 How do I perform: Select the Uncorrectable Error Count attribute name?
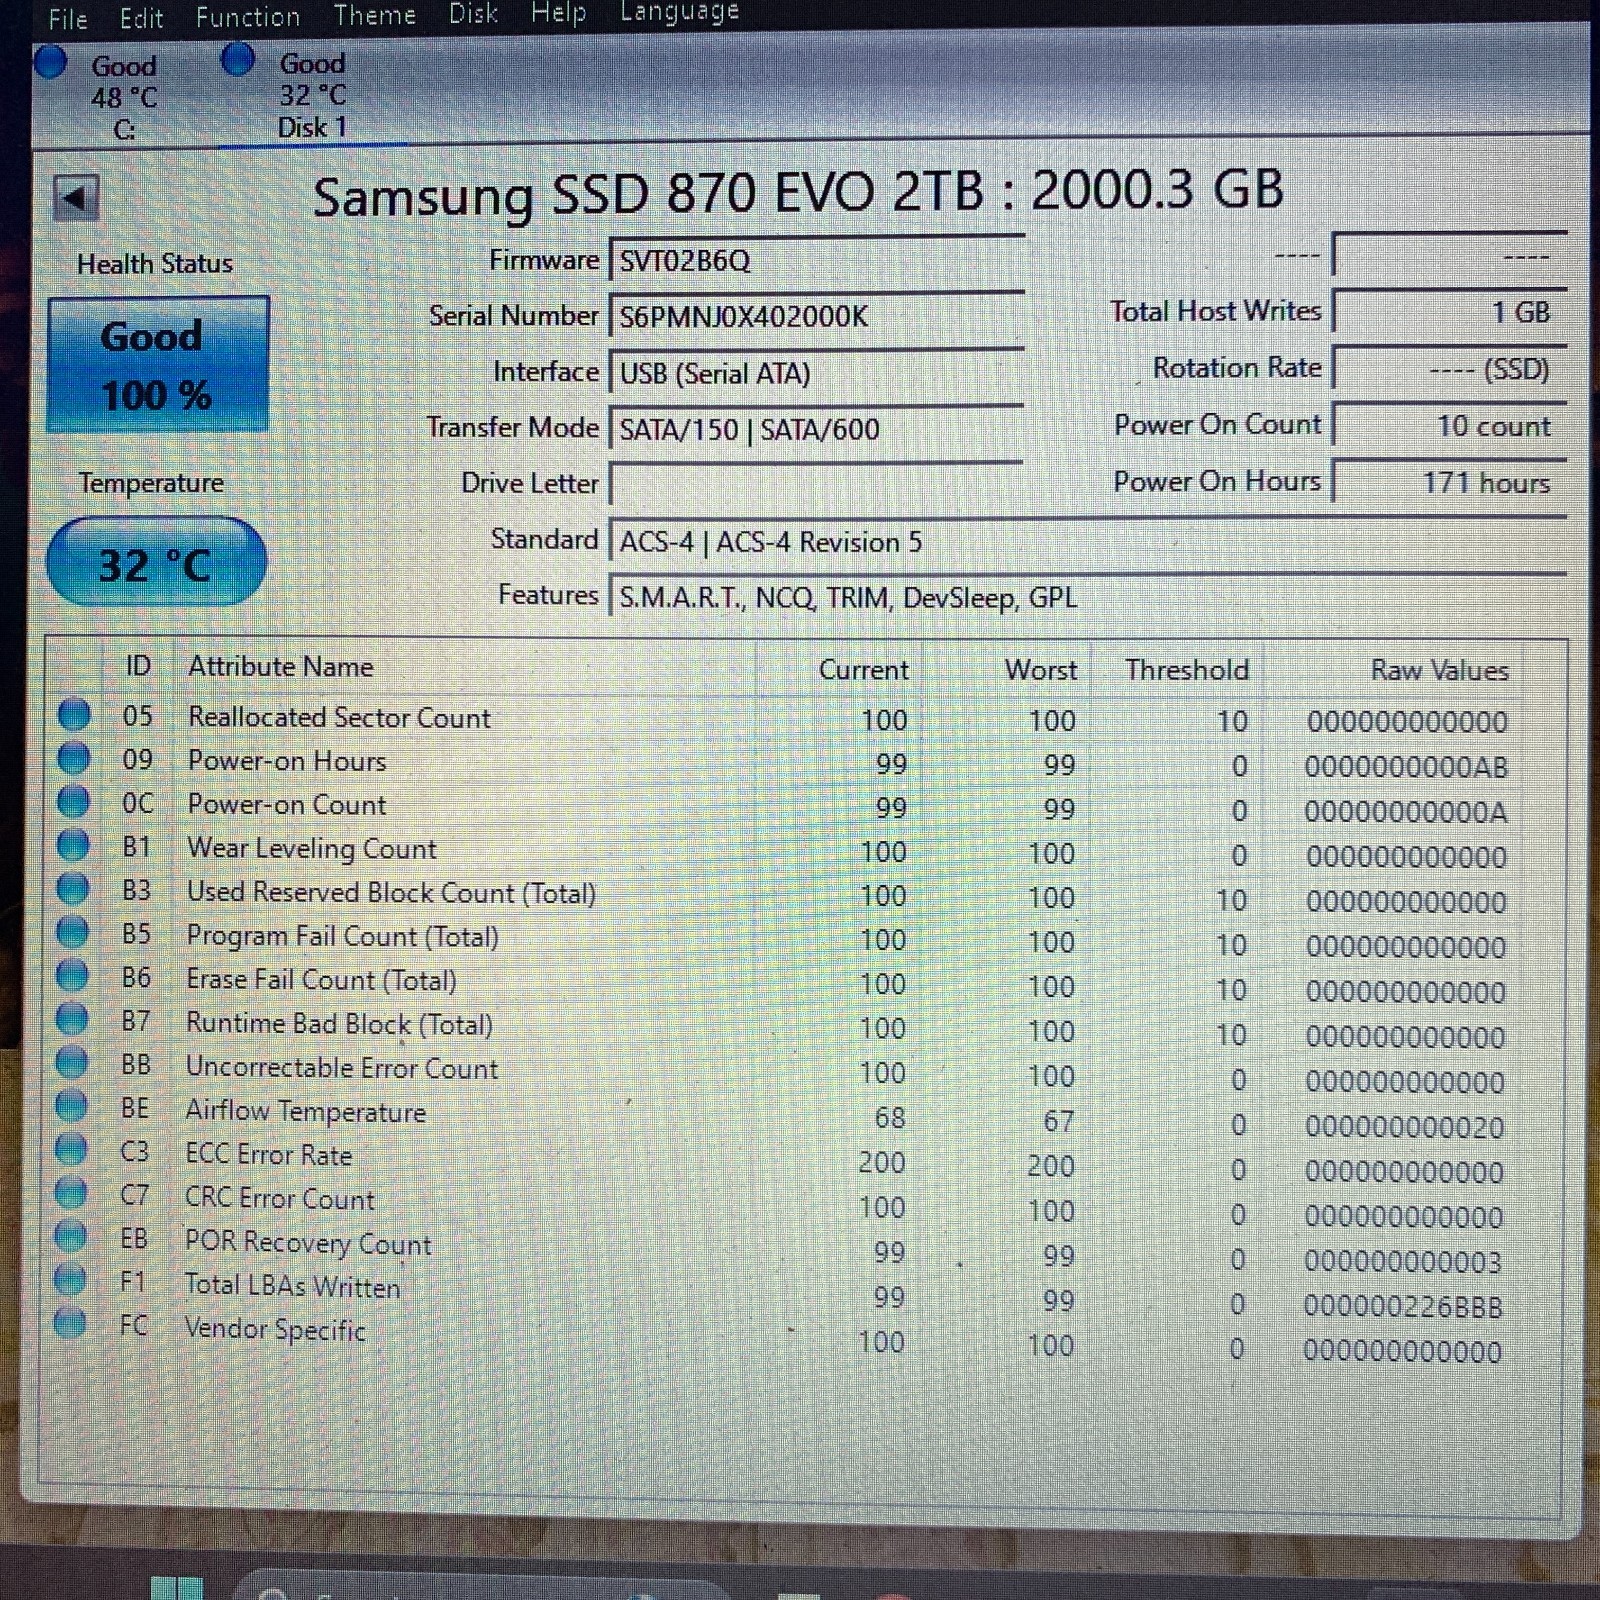tap(341, 1067)
